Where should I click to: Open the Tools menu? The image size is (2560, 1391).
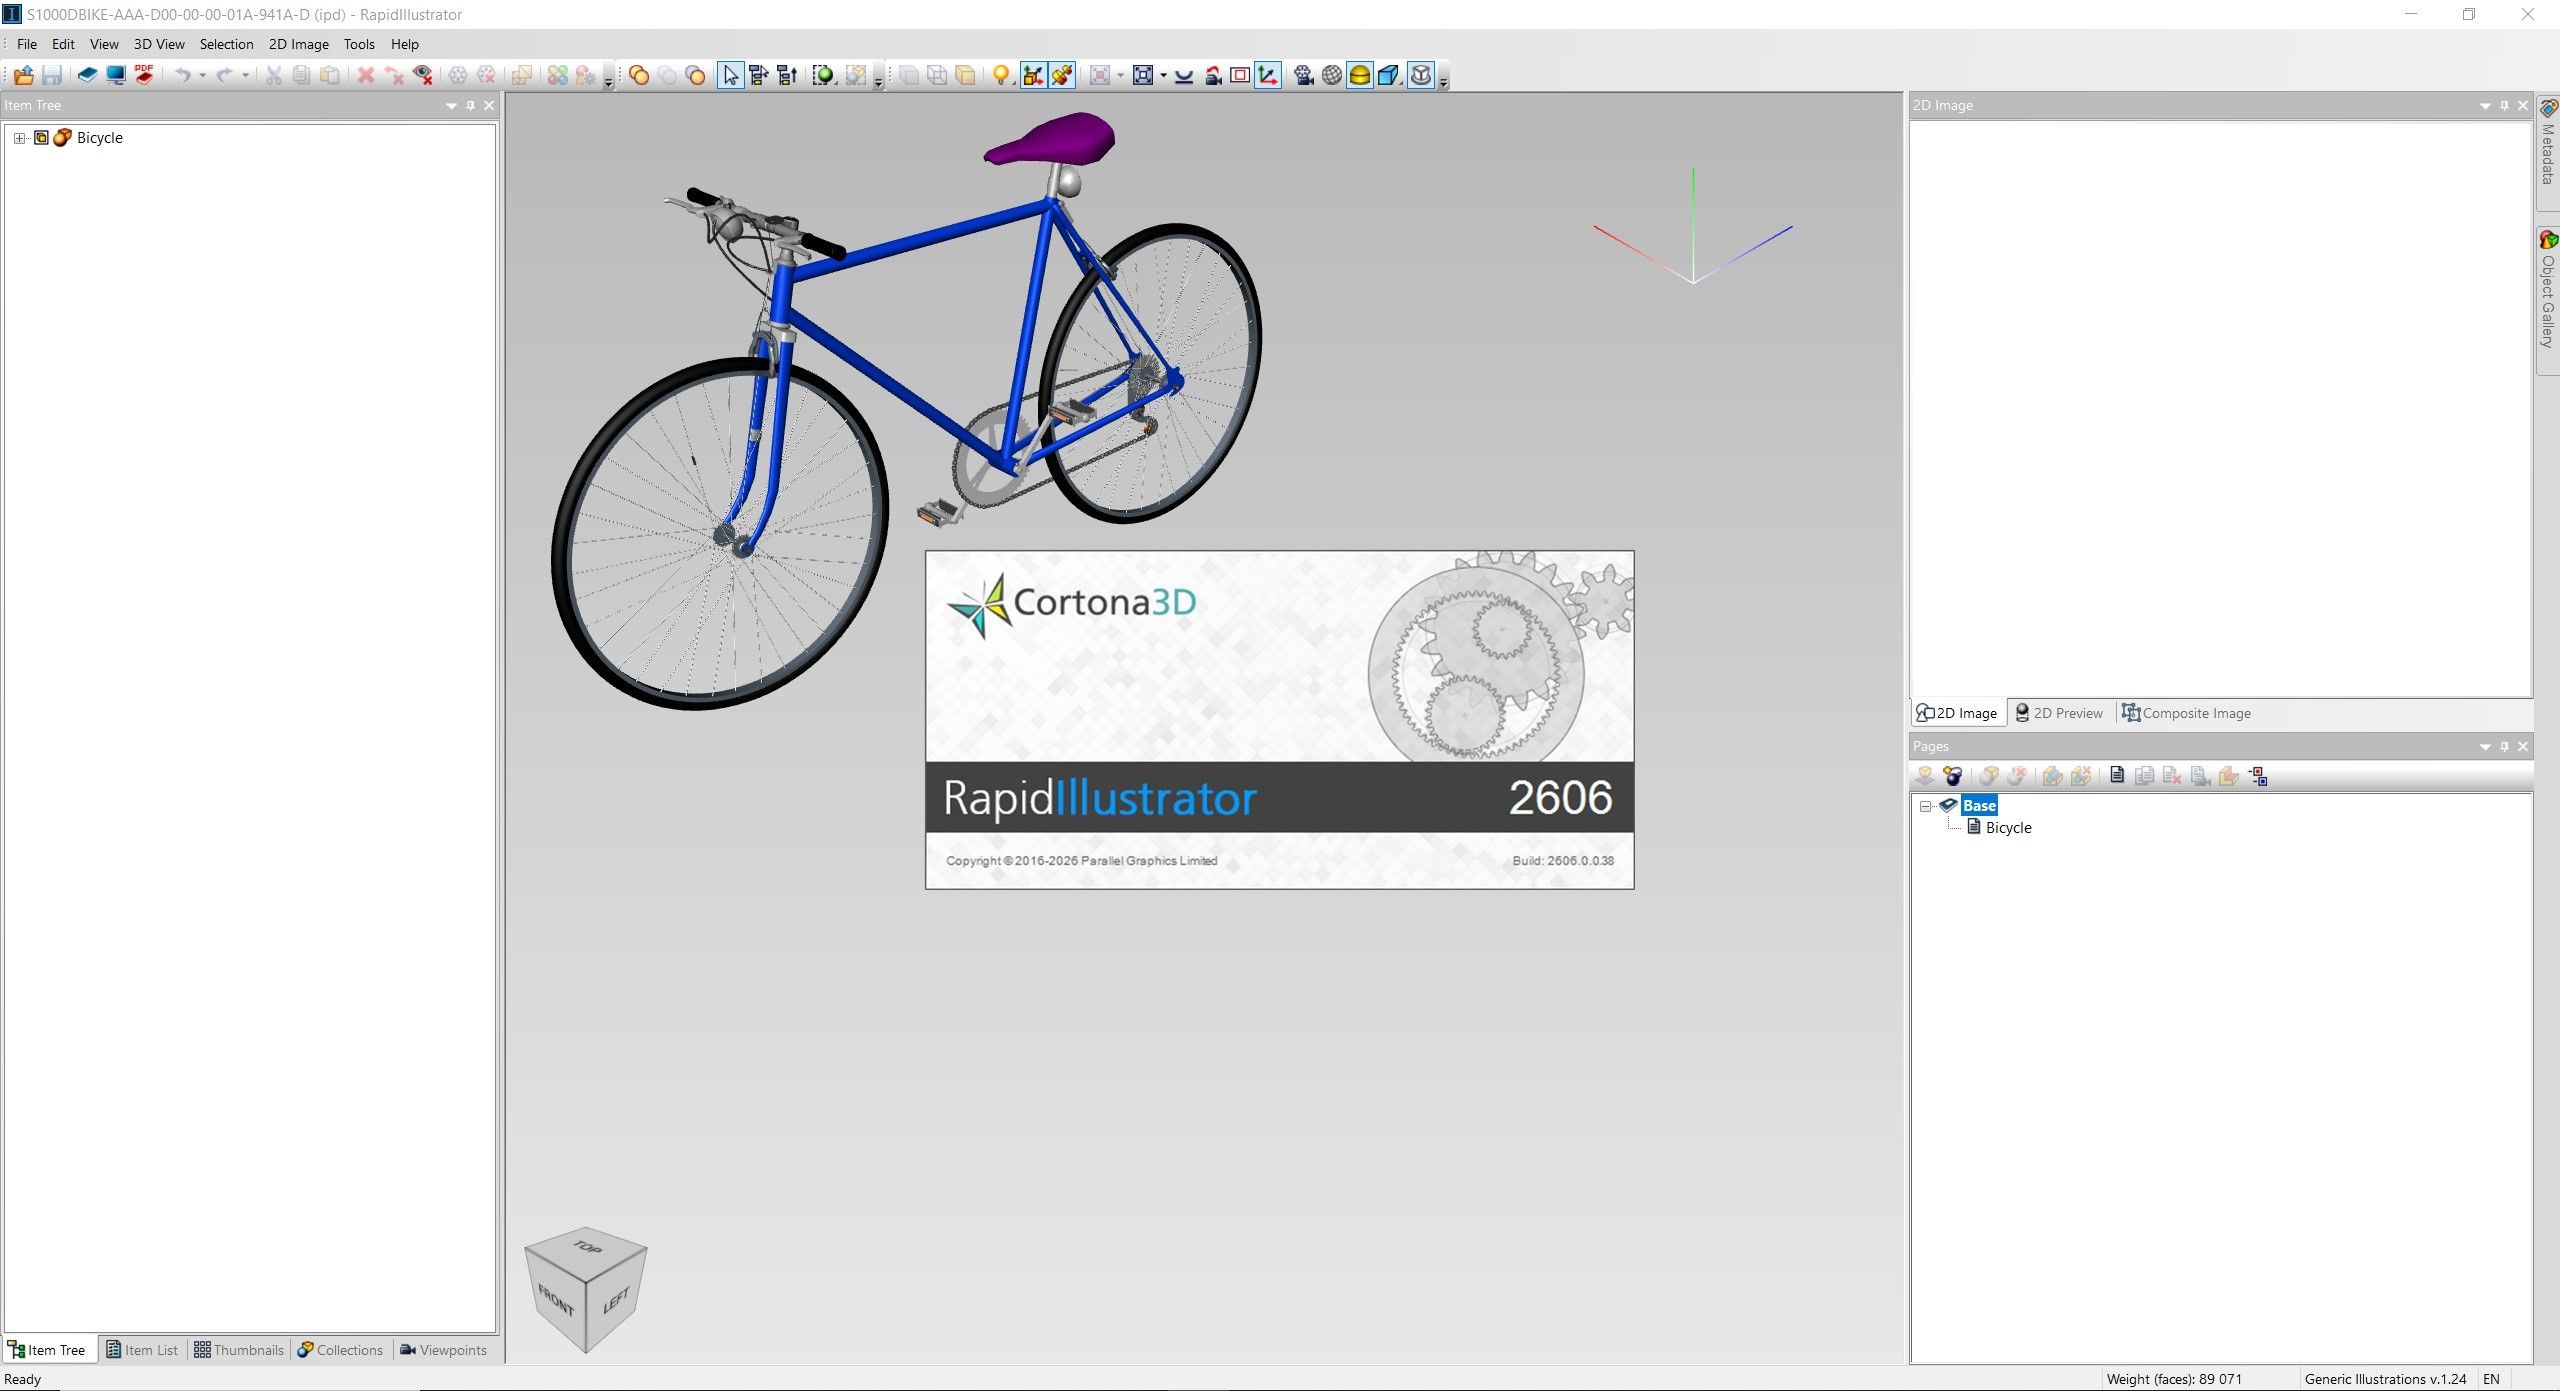pyautogui.click(x=359, y=44)
